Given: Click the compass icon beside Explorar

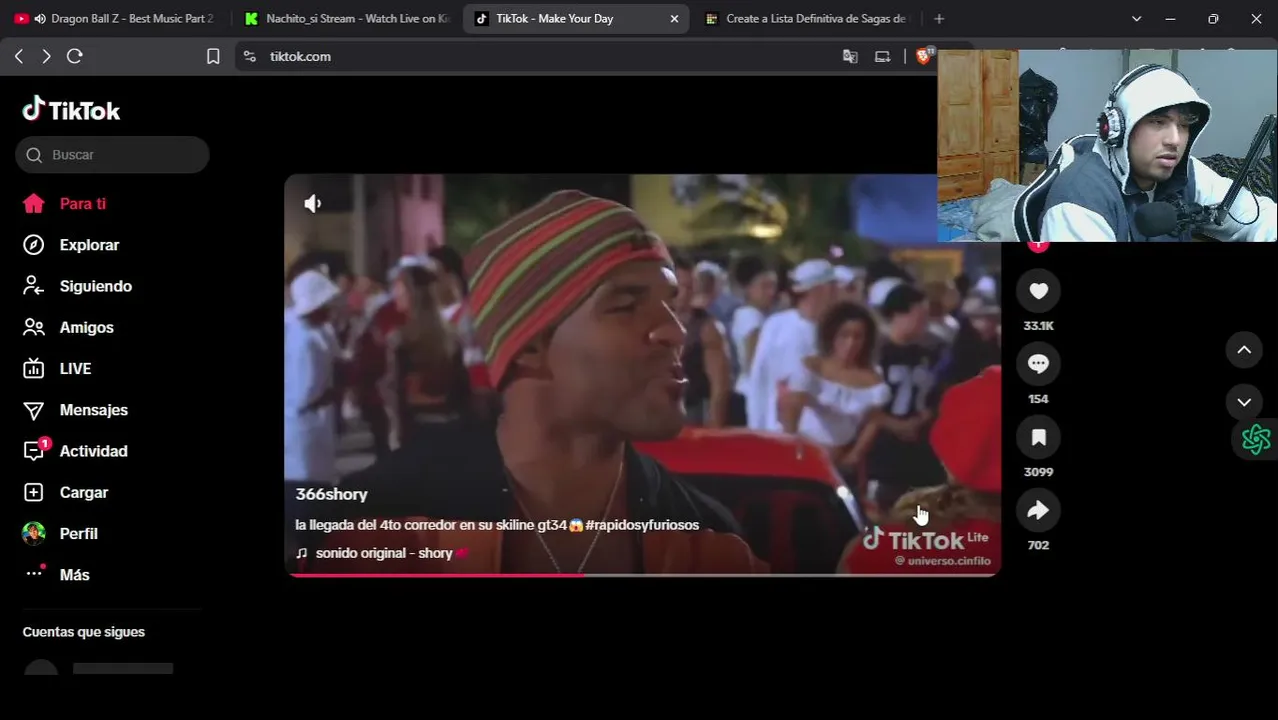Looking at the screenshot, I should click(x=33, y=245).
